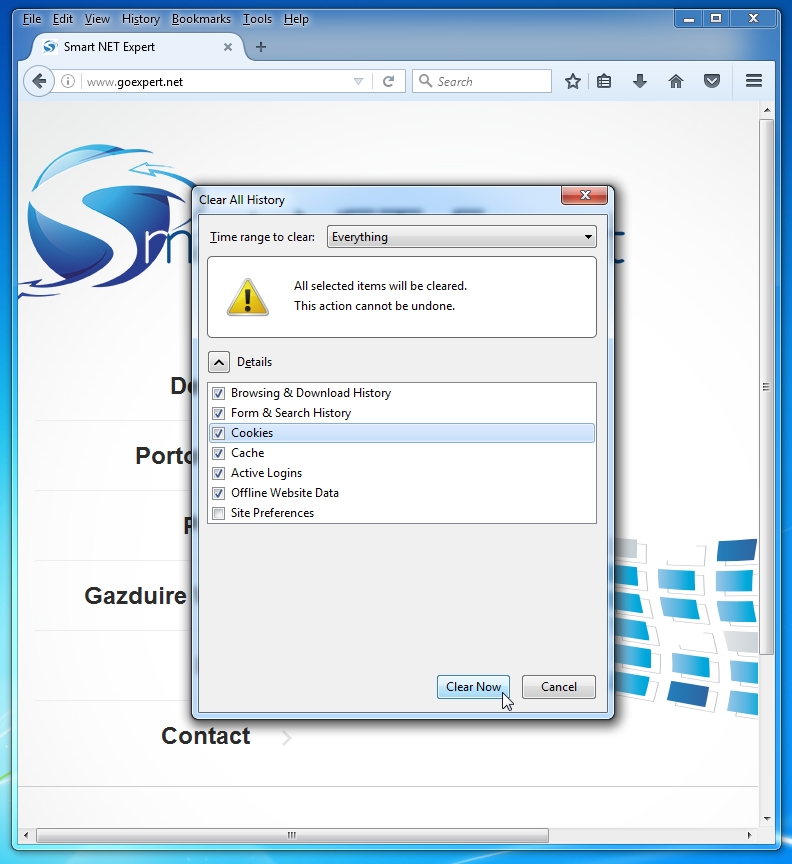The height and width of the screenshot is (864, 792).
Task: Open Time range to clear dropdown
Action: pyautogui.click(x=461, y=237)
